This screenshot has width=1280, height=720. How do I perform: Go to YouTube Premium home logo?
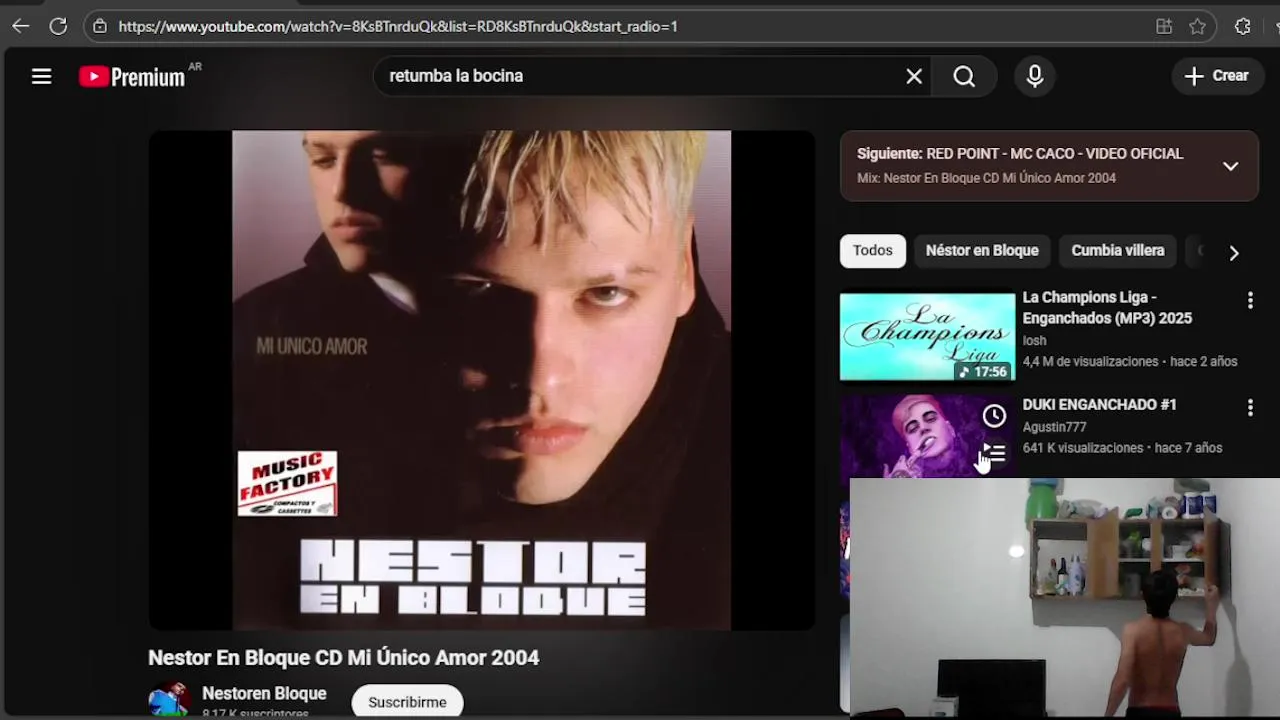[x=132, y=77]
